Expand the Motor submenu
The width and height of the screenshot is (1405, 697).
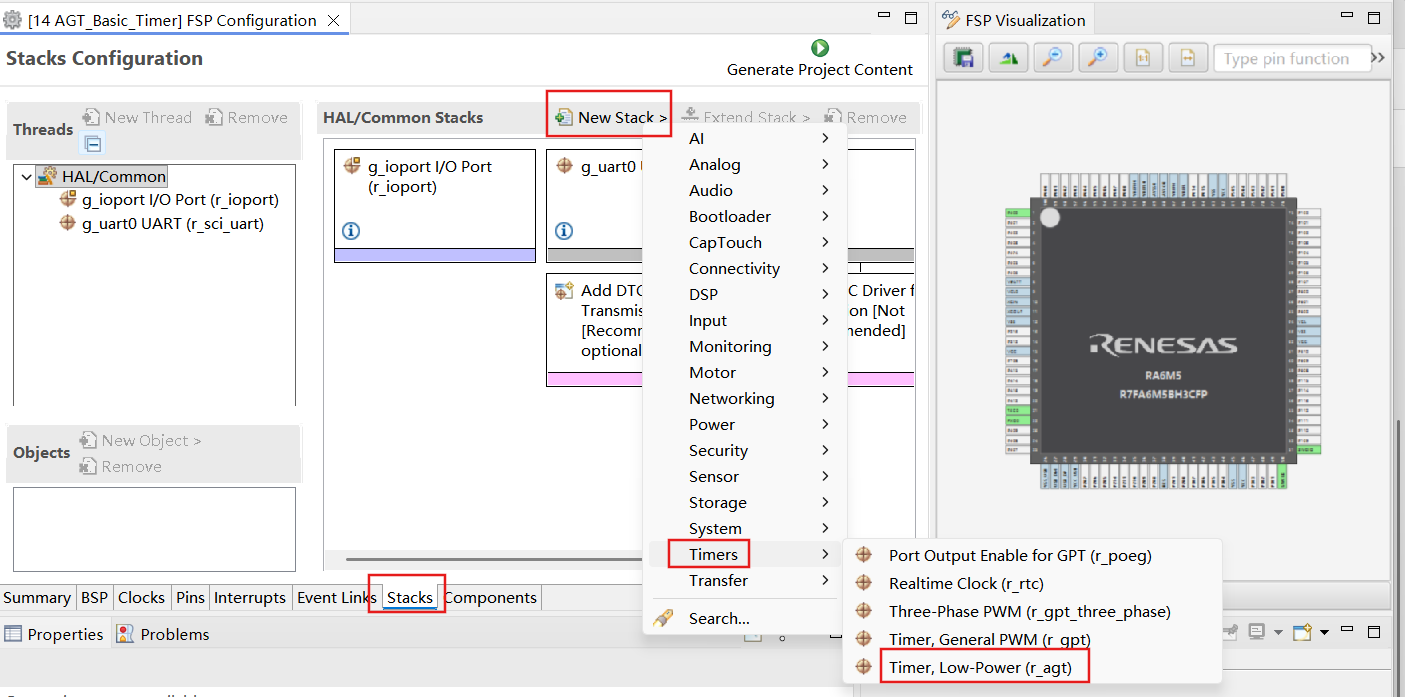(825, 372)
